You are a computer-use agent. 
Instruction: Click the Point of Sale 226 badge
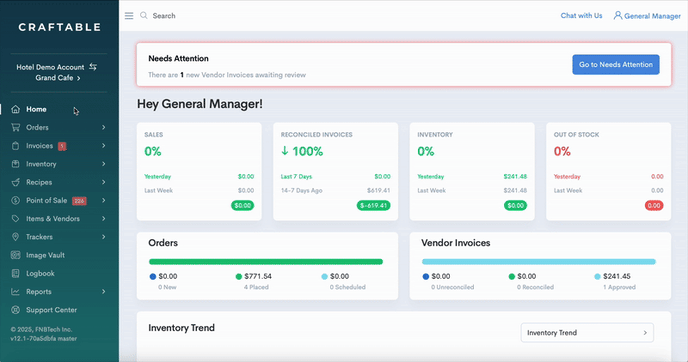(x=79, y=201)
